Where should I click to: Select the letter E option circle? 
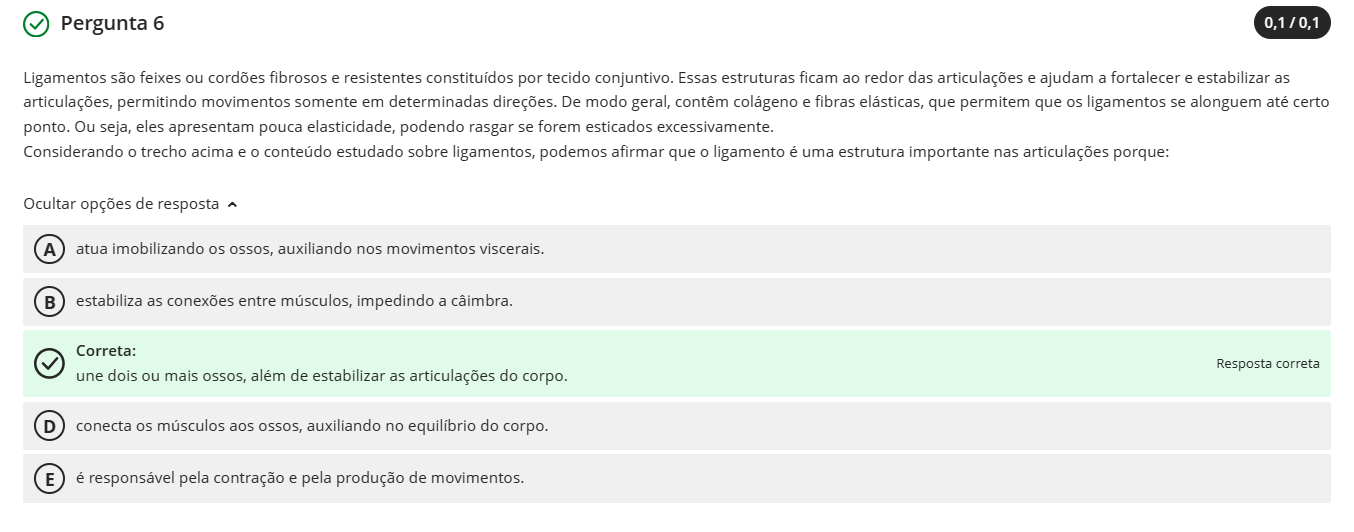48,478
